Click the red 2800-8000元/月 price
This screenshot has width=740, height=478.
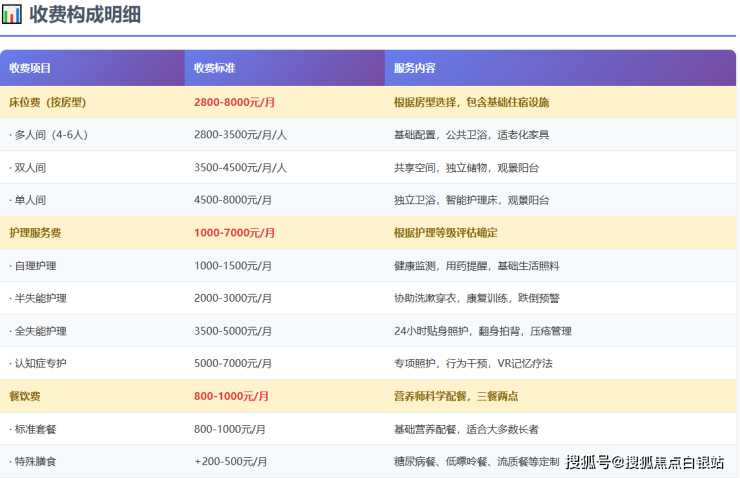pyautogui.click(x=234, y=102)
